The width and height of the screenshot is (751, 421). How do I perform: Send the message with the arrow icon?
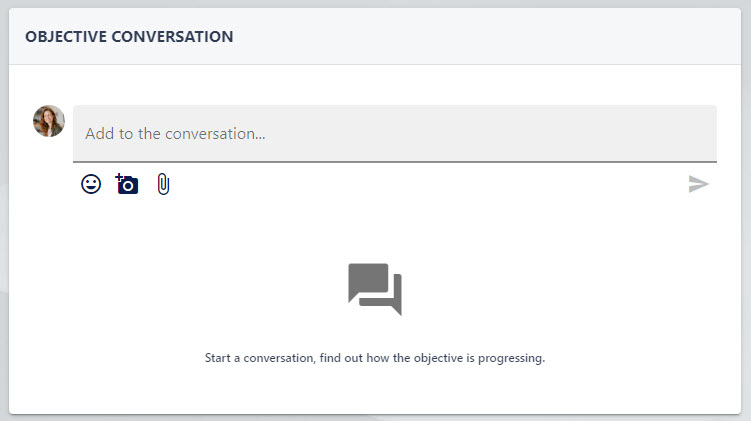coord(698,184)
